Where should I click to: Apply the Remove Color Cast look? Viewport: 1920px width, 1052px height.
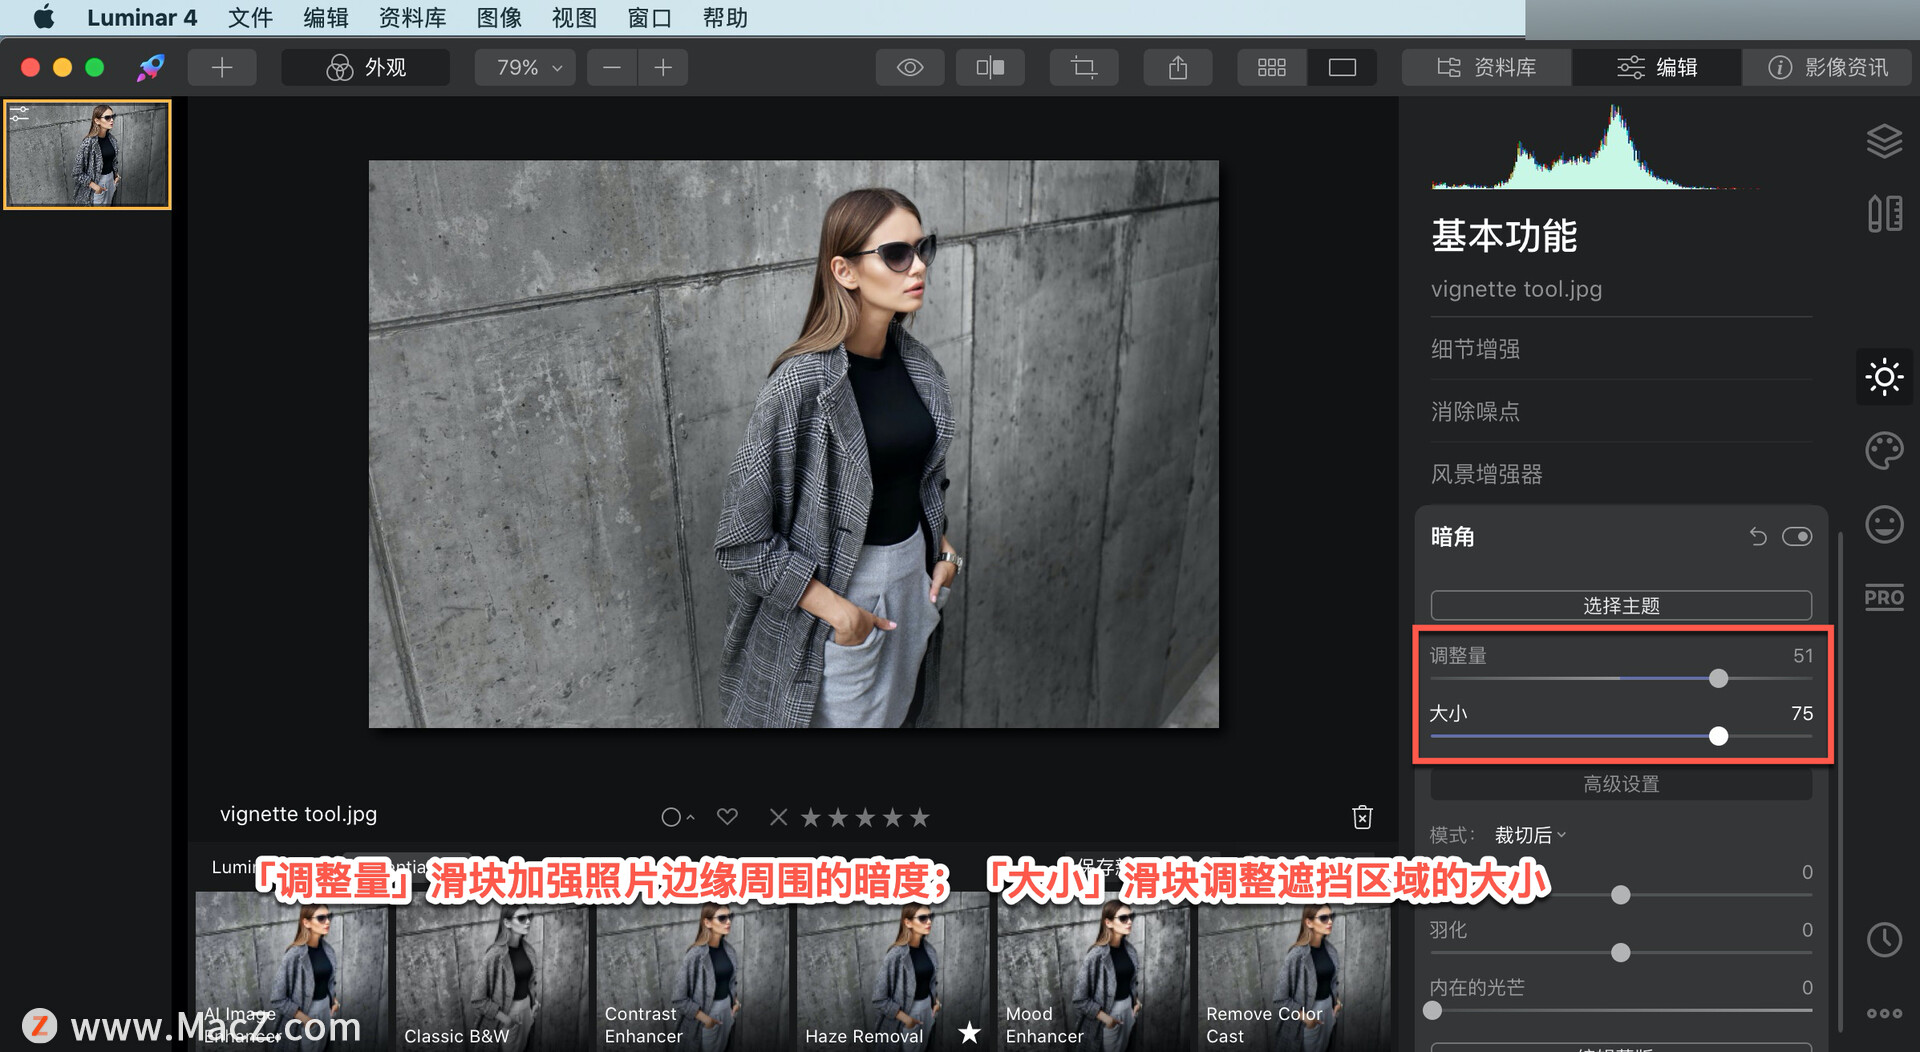coord(1294,972)
